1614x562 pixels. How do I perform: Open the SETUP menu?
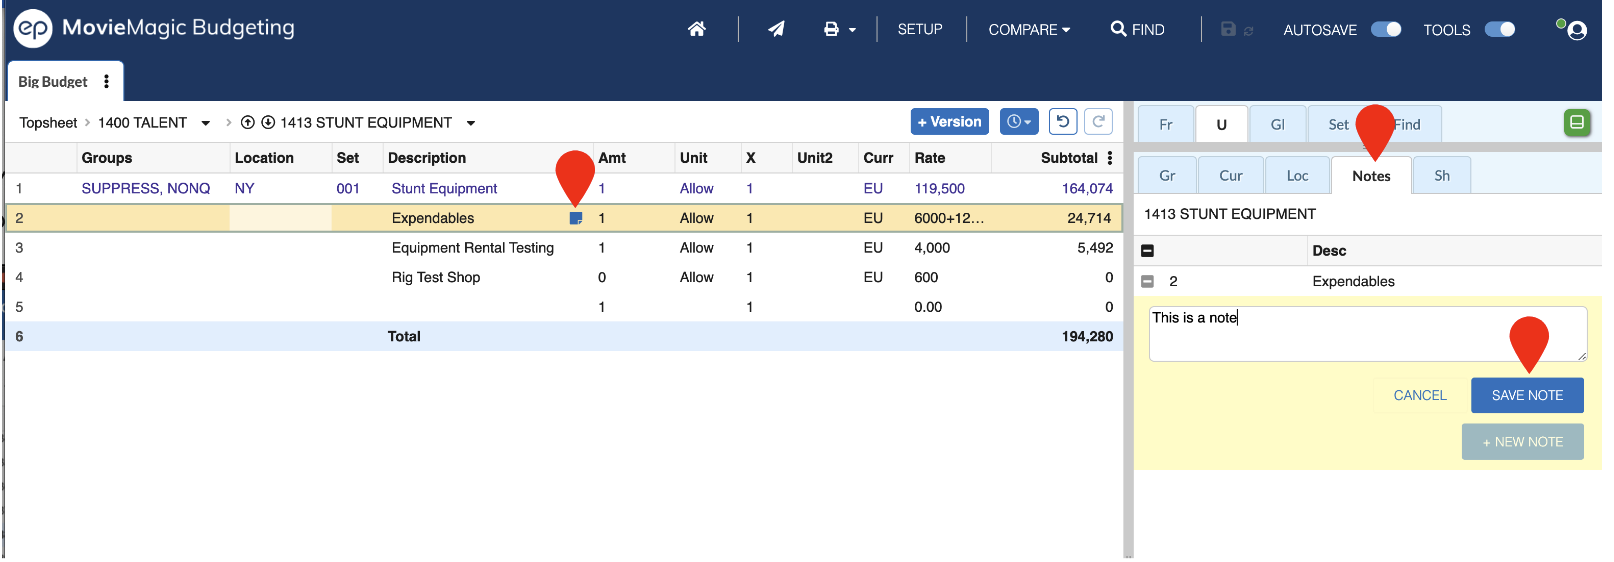click(x=920, y=29)
